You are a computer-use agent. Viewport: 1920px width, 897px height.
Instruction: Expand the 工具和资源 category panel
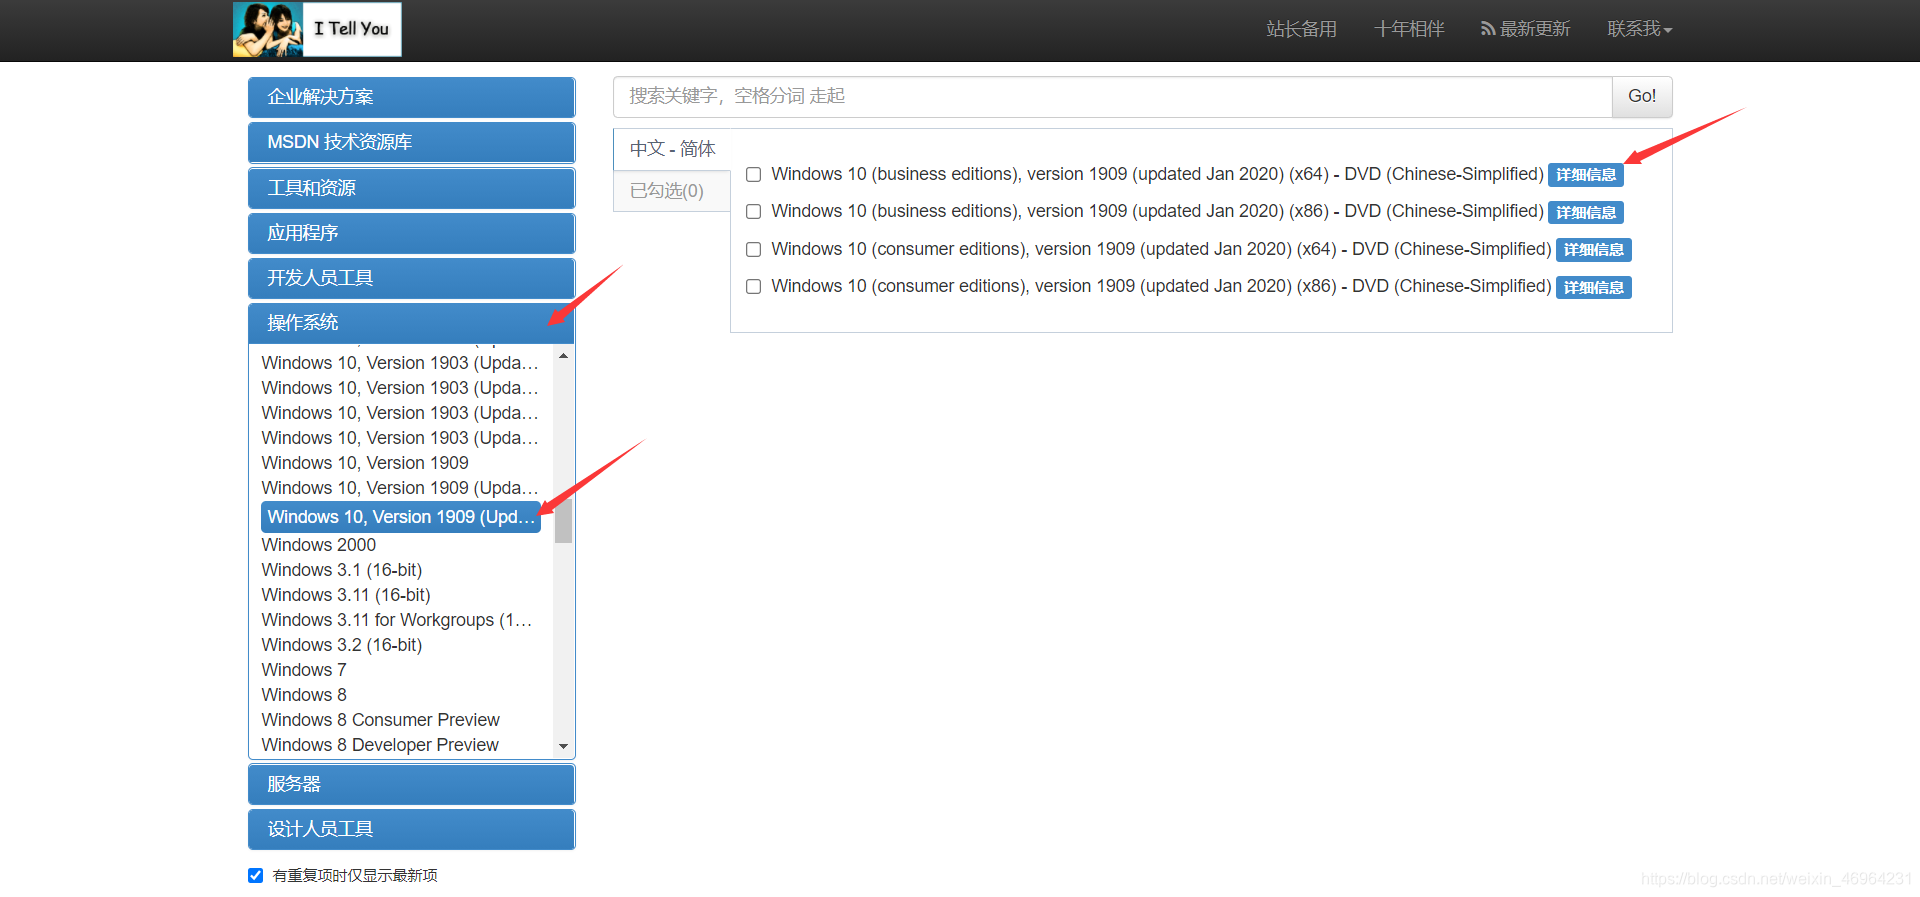pyautogui.click(x=411, y=188)
